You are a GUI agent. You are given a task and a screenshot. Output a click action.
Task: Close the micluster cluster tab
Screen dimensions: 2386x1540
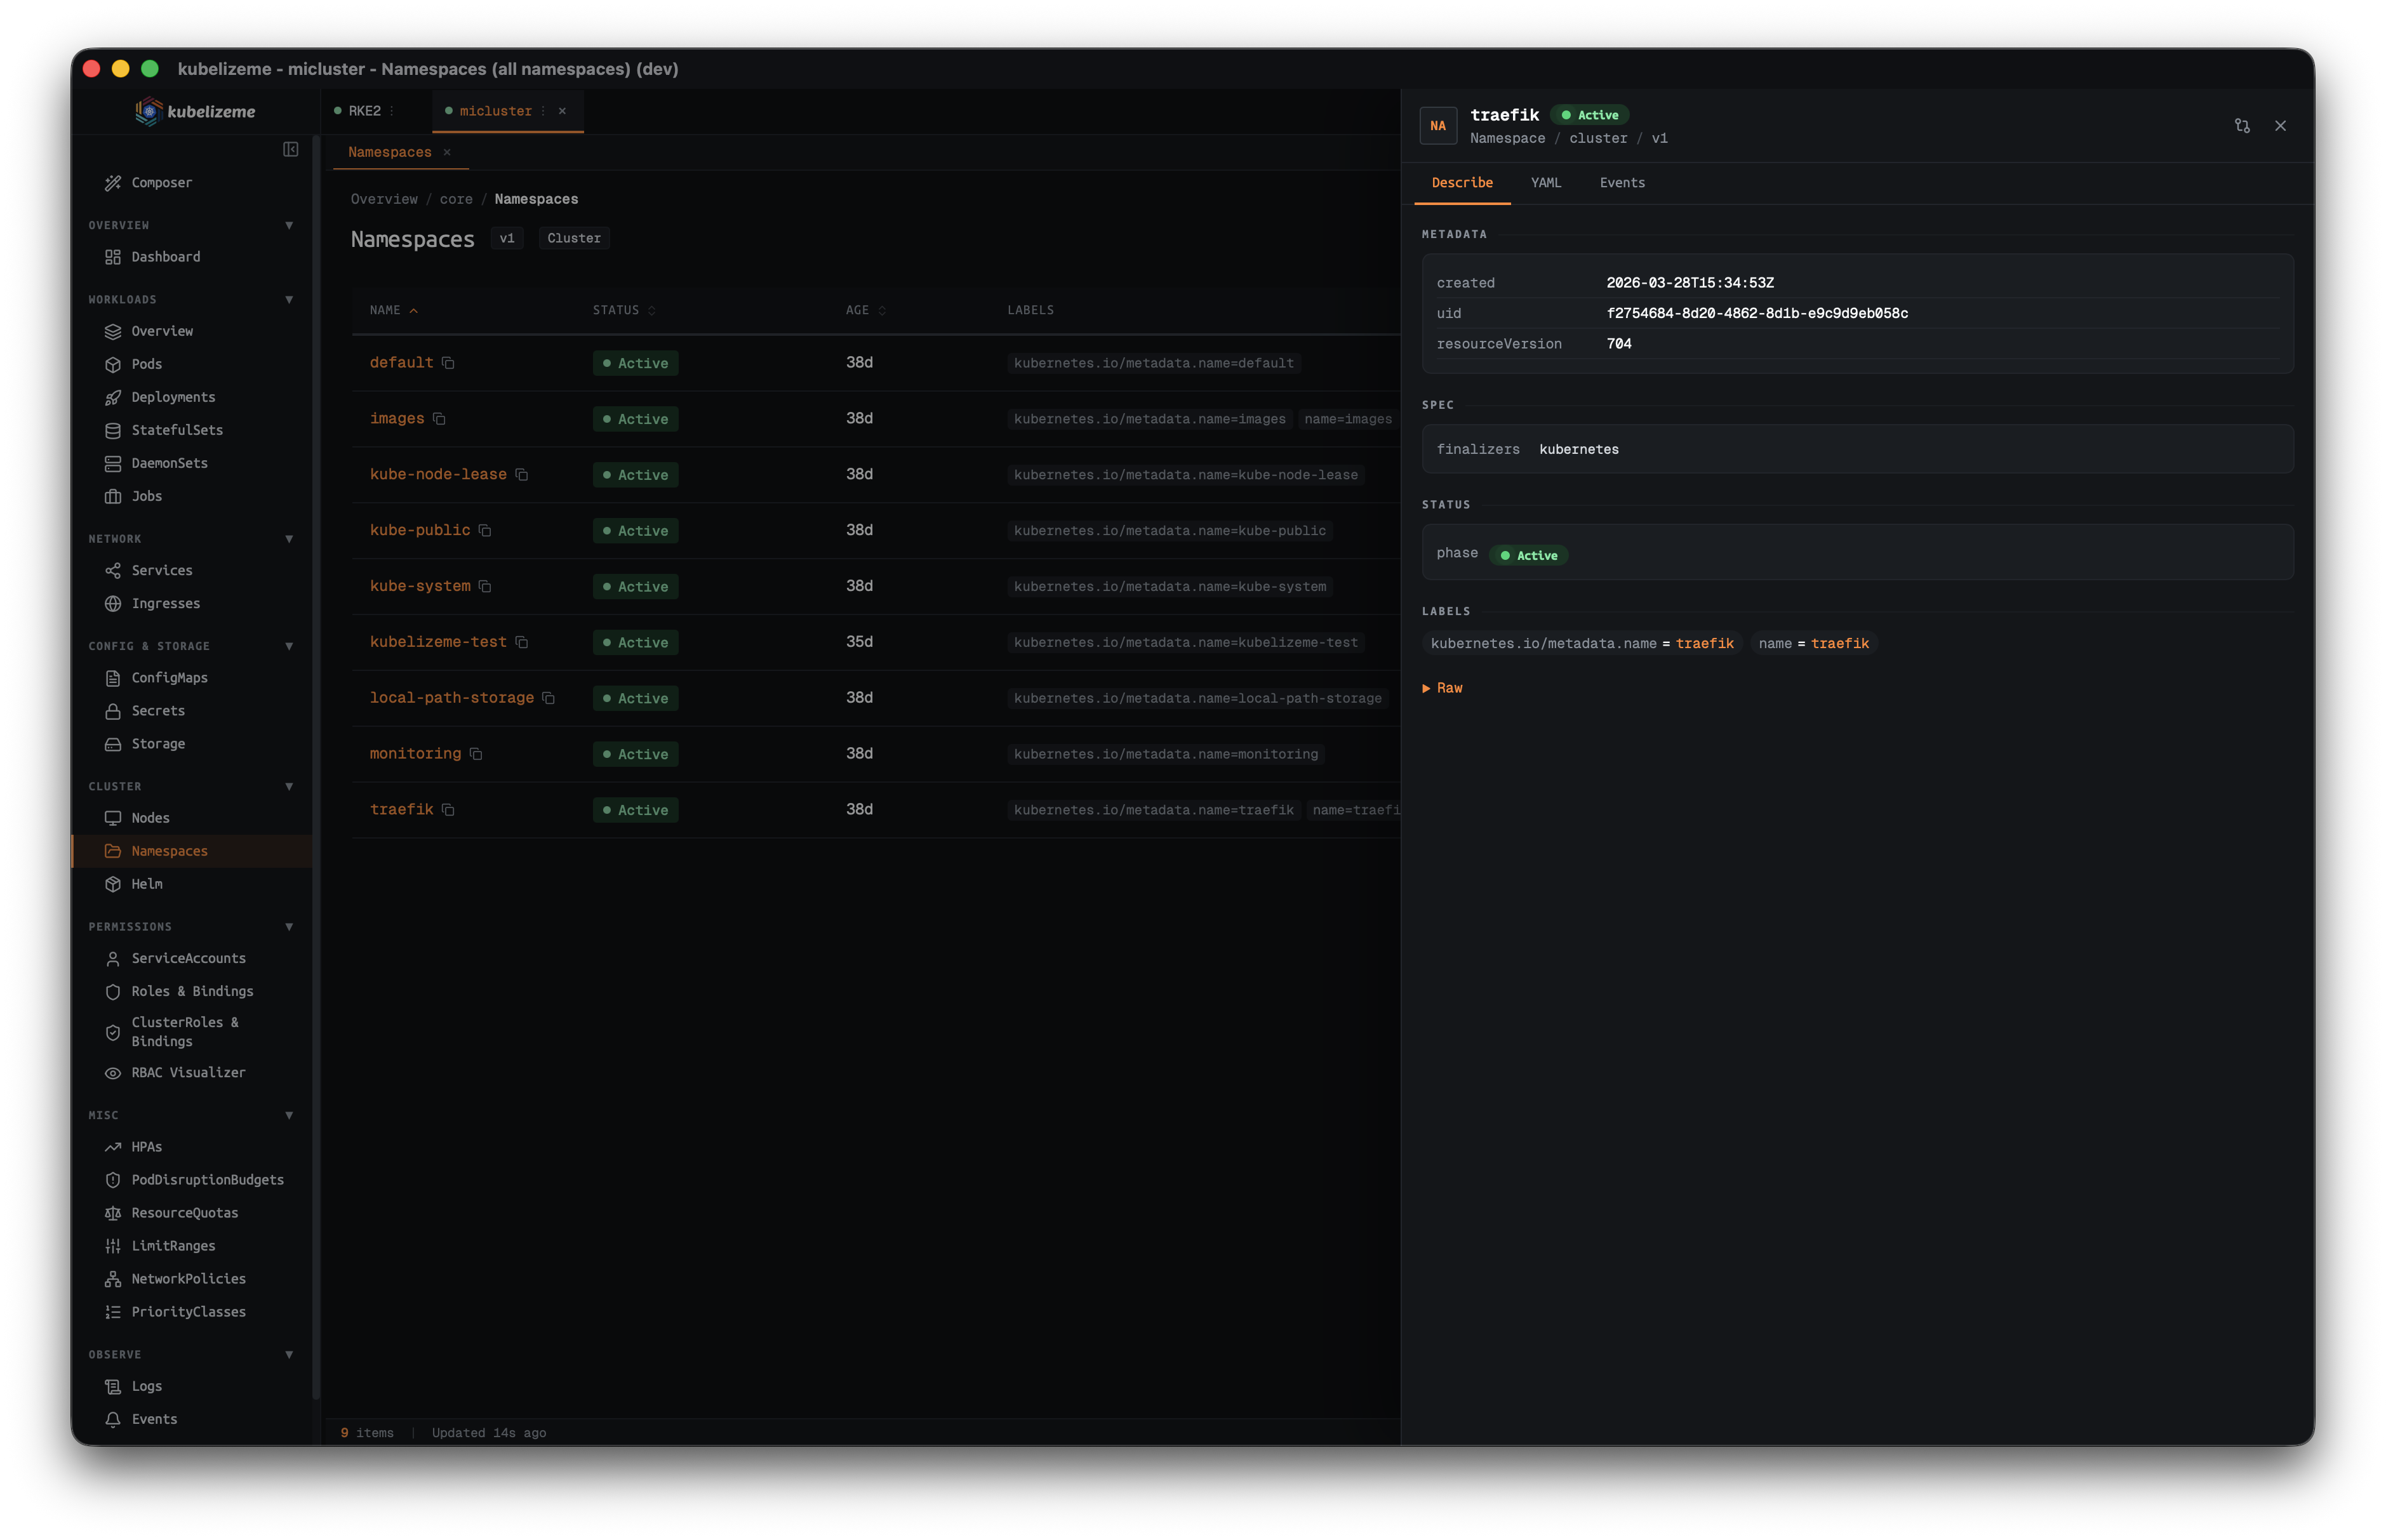(562, 111)
